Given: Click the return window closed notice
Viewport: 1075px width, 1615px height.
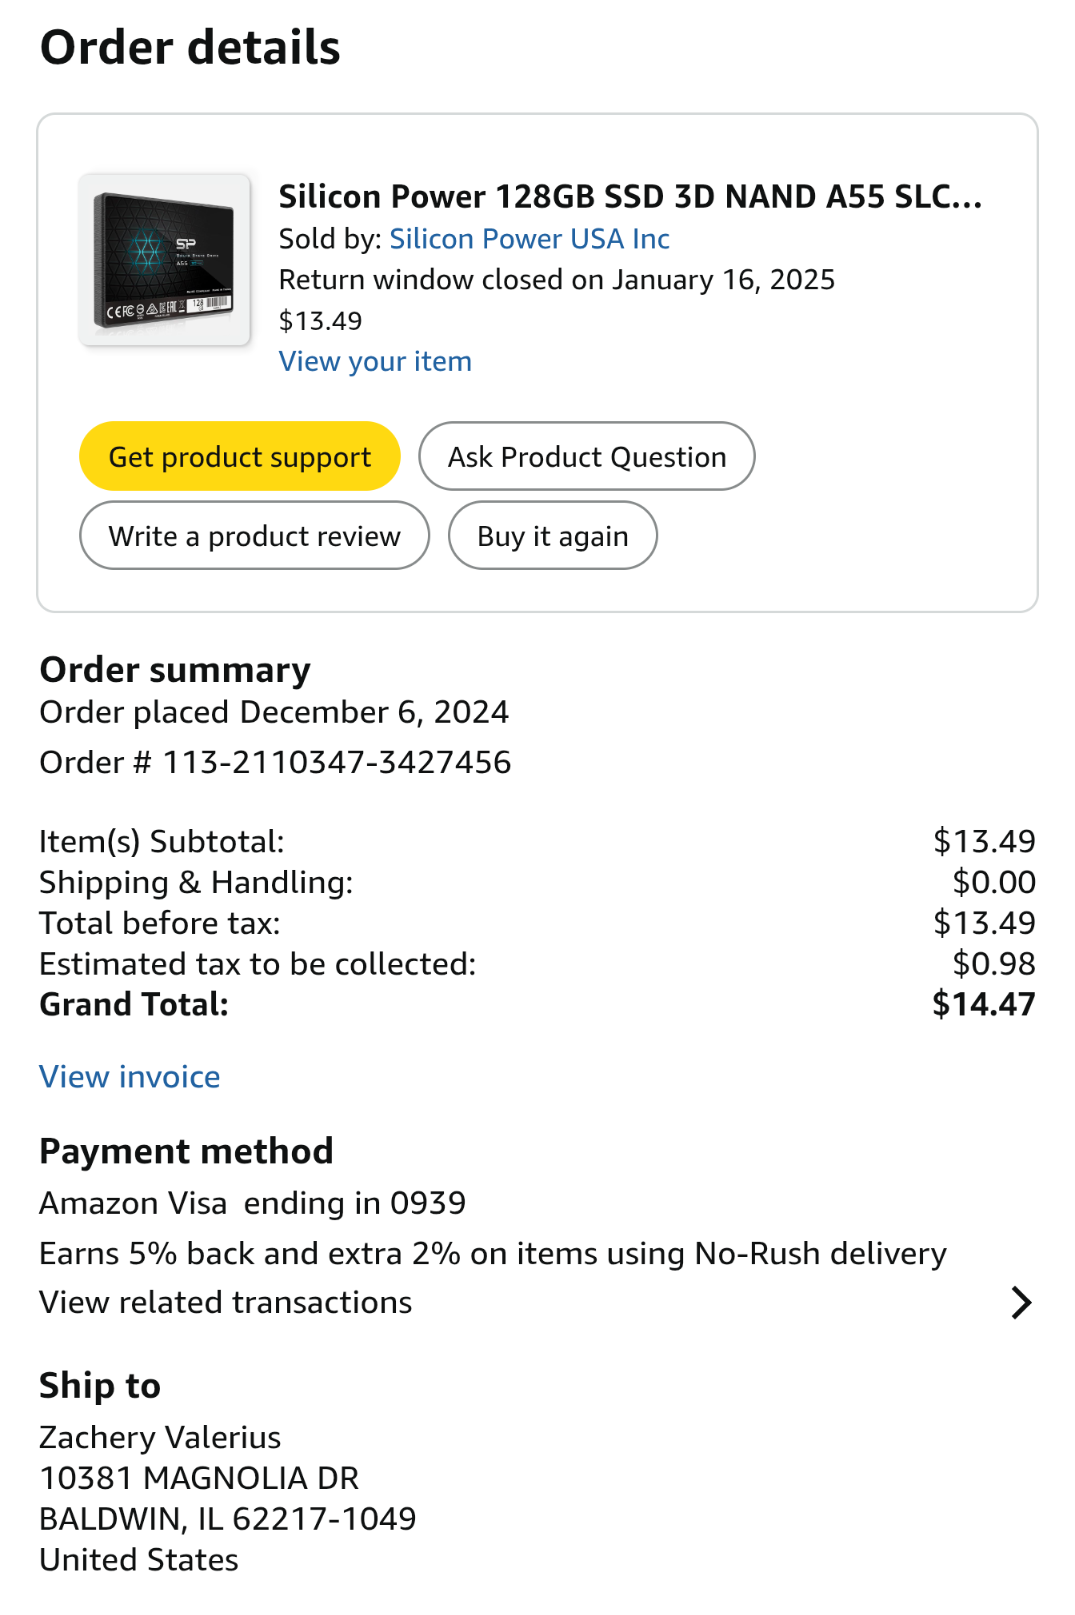Looking at the screenshot, I should tap(556, 280).
